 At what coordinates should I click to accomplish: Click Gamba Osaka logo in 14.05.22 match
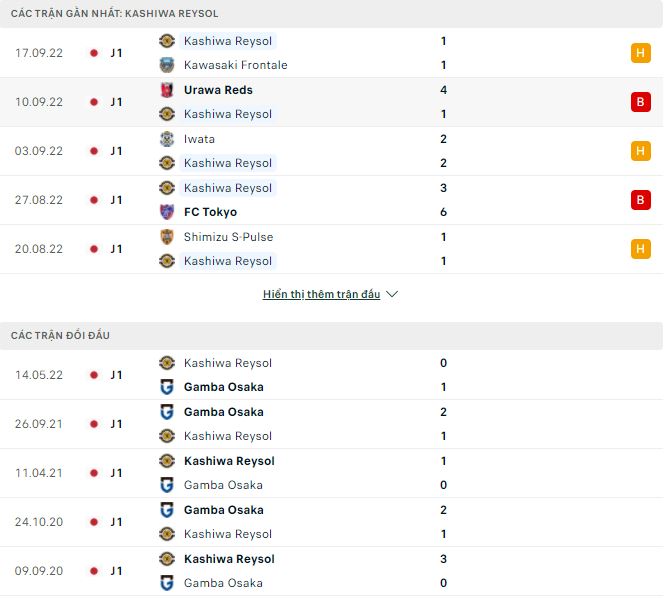coord(167,387)
